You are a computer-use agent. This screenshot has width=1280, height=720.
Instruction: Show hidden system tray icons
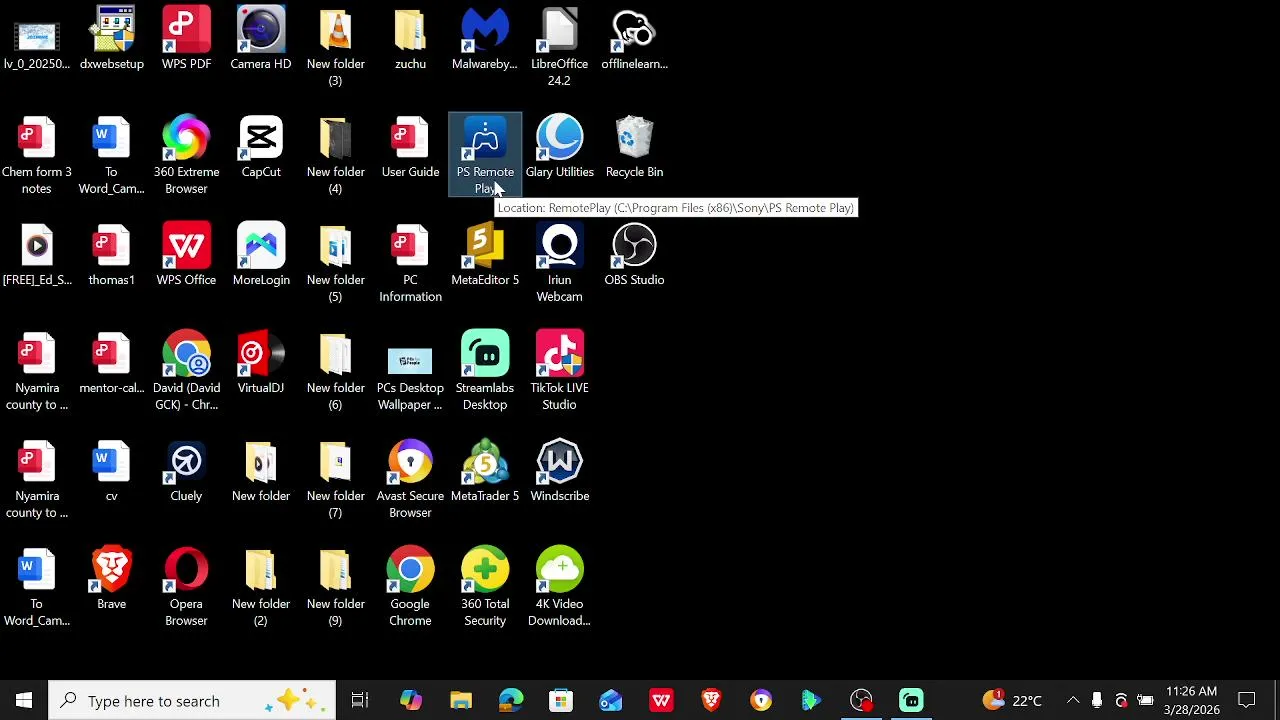pyautogui.click(x=1073, y=701)
